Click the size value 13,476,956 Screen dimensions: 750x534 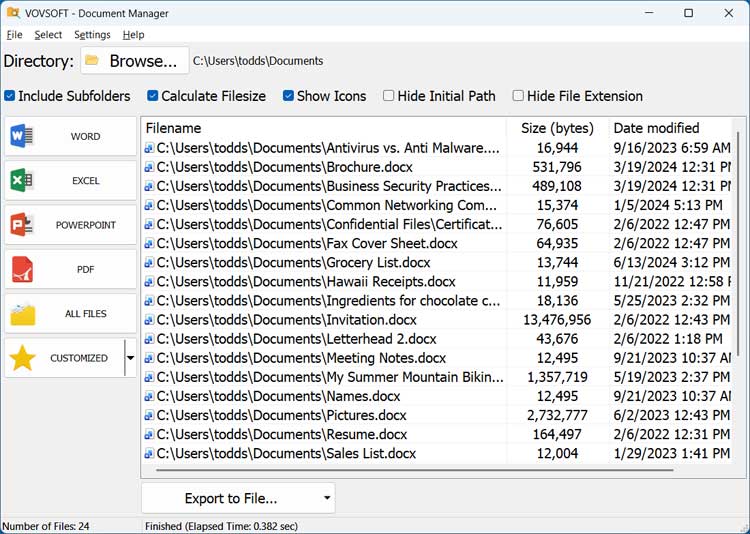[x=557, y=320]
